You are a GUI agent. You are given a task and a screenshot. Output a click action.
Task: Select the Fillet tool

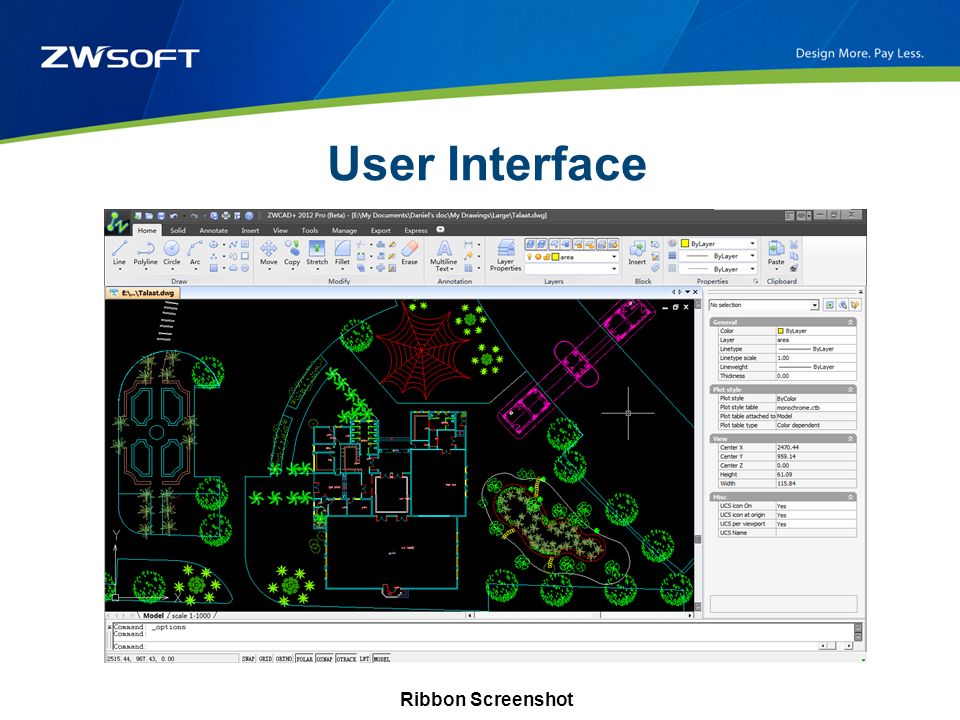click(342, 252)
